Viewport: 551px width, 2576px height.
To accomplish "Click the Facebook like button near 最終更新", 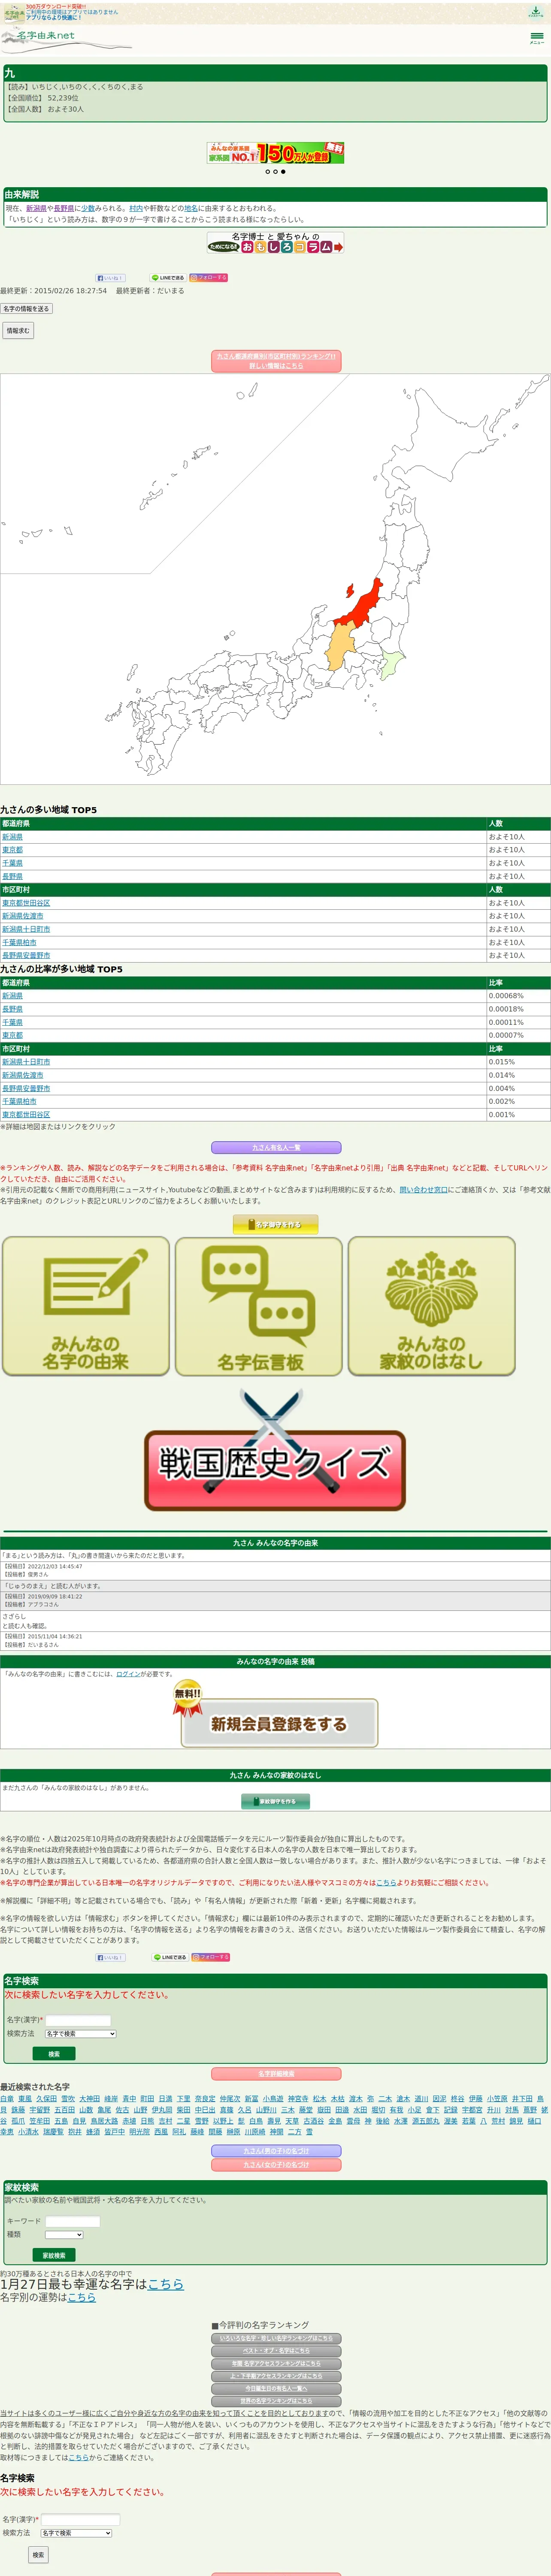I will (110, 278).
